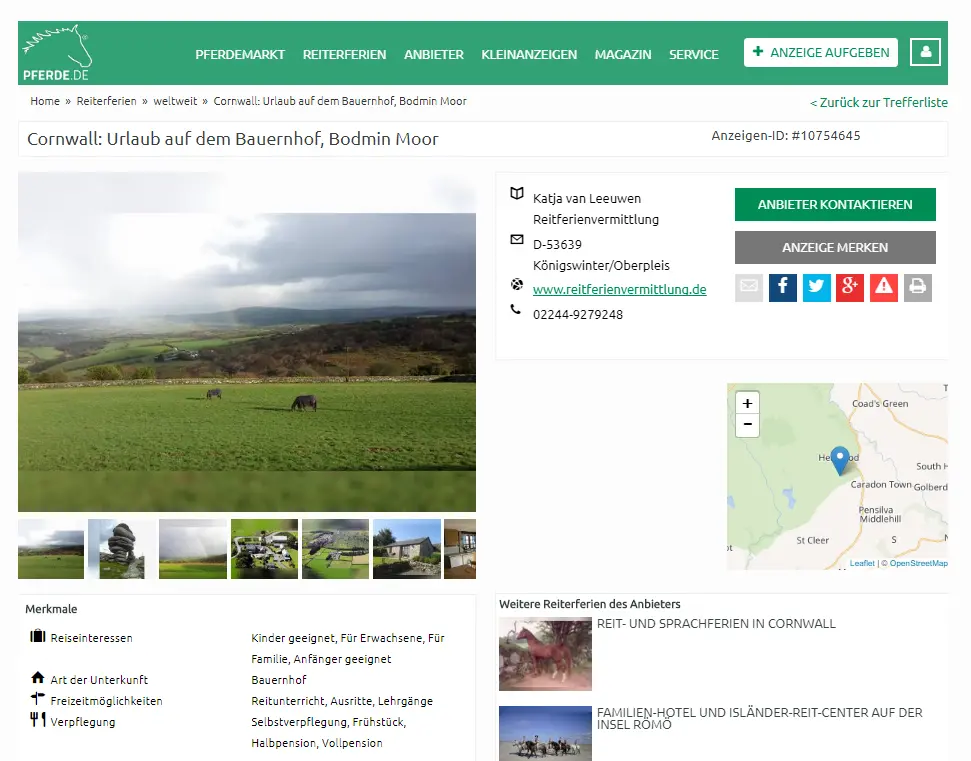This screenshot has height=761, width=971.
Task: Select Kleinanzeigen in the navigation bar
Action: click(529, 55)
